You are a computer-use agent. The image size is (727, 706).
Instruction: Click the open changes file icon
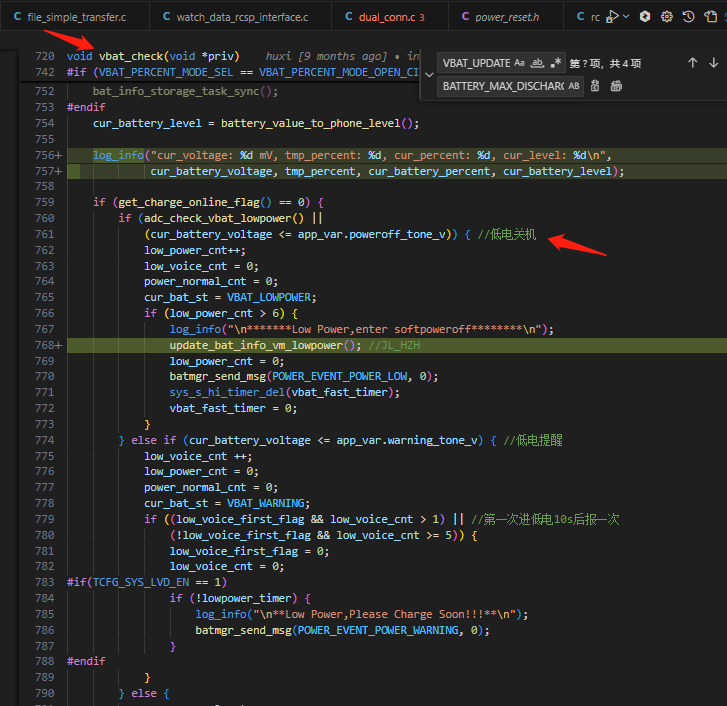(x=710, y=17)
